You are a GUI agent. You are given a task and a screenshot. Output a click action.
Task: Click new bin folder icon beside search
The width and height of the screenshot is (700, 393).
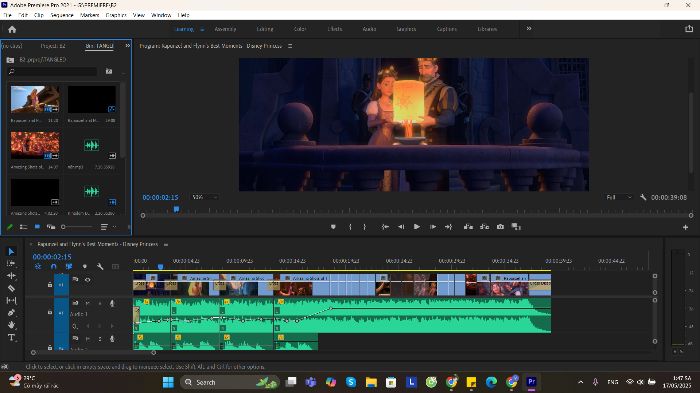point(109,71)
